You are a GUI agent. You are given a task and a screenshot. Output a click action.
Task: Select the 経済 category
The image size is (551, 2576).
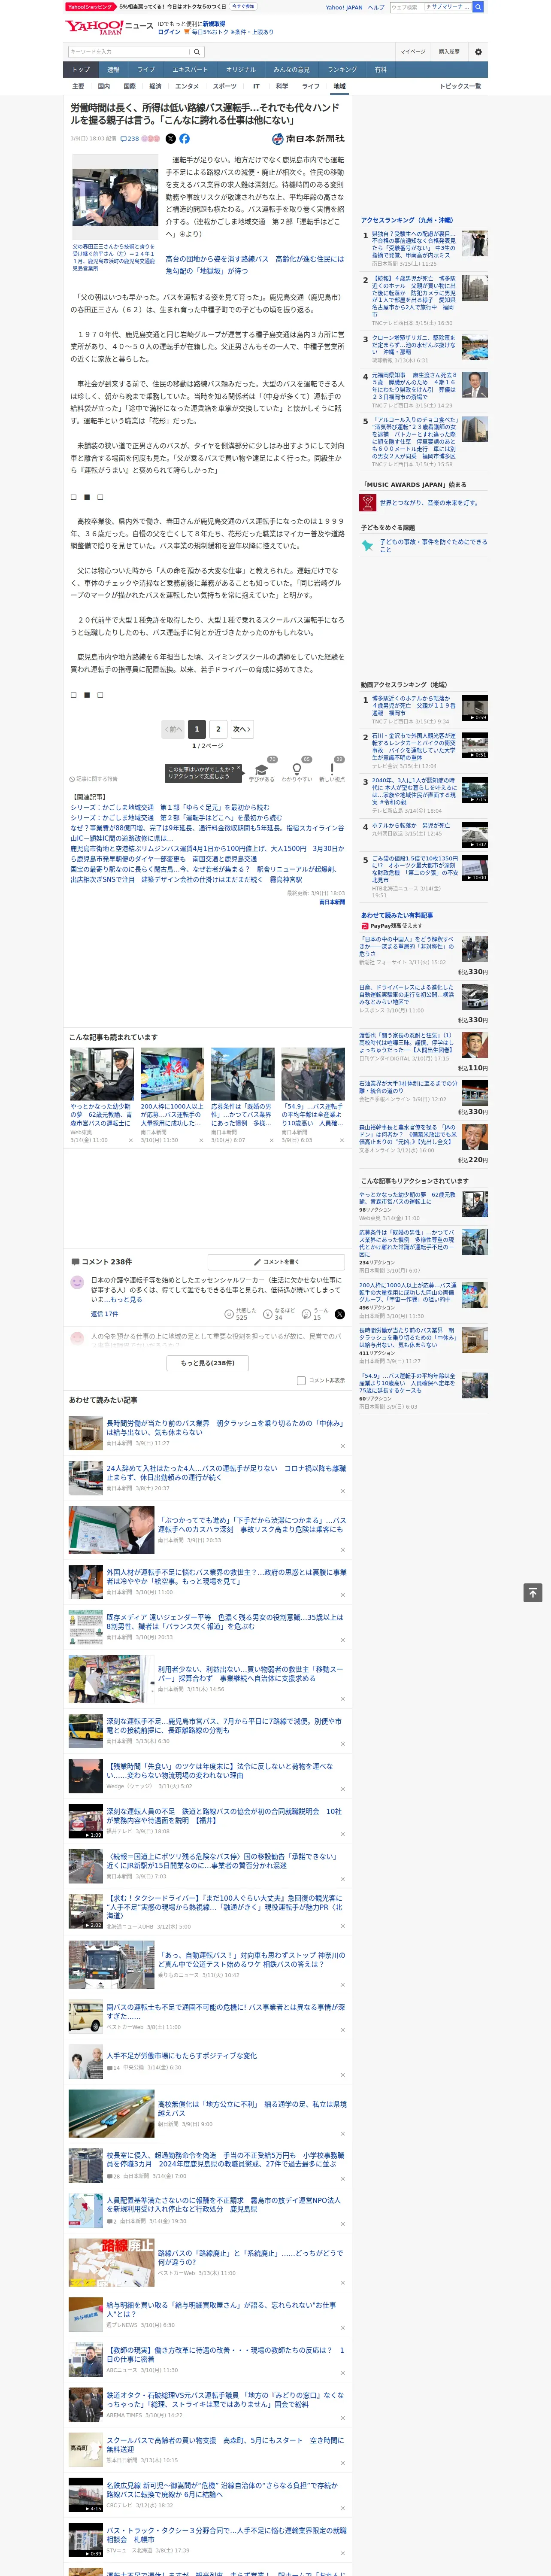[155, 86]
